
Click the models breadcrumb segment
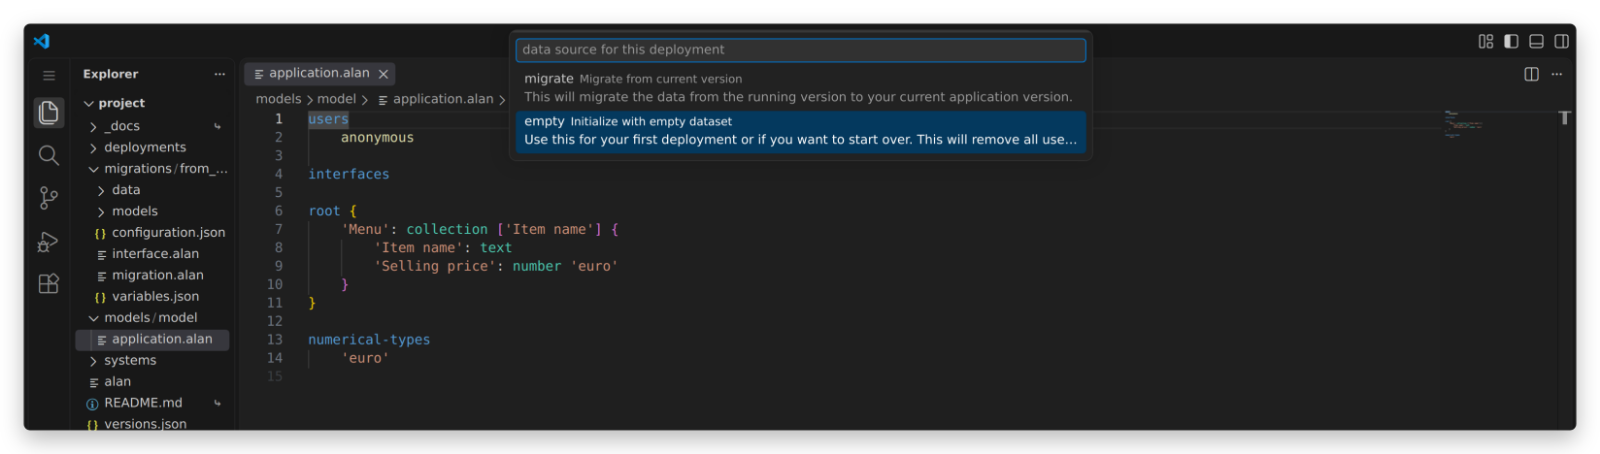click(x=278, y=99)
